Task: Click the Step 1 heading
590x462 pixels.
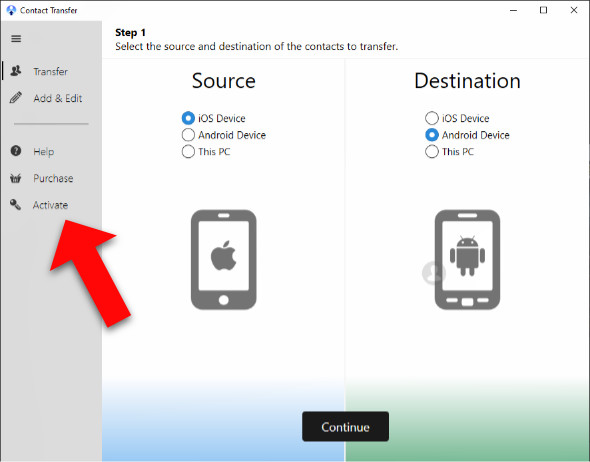Action: click(x=130, y=32)
